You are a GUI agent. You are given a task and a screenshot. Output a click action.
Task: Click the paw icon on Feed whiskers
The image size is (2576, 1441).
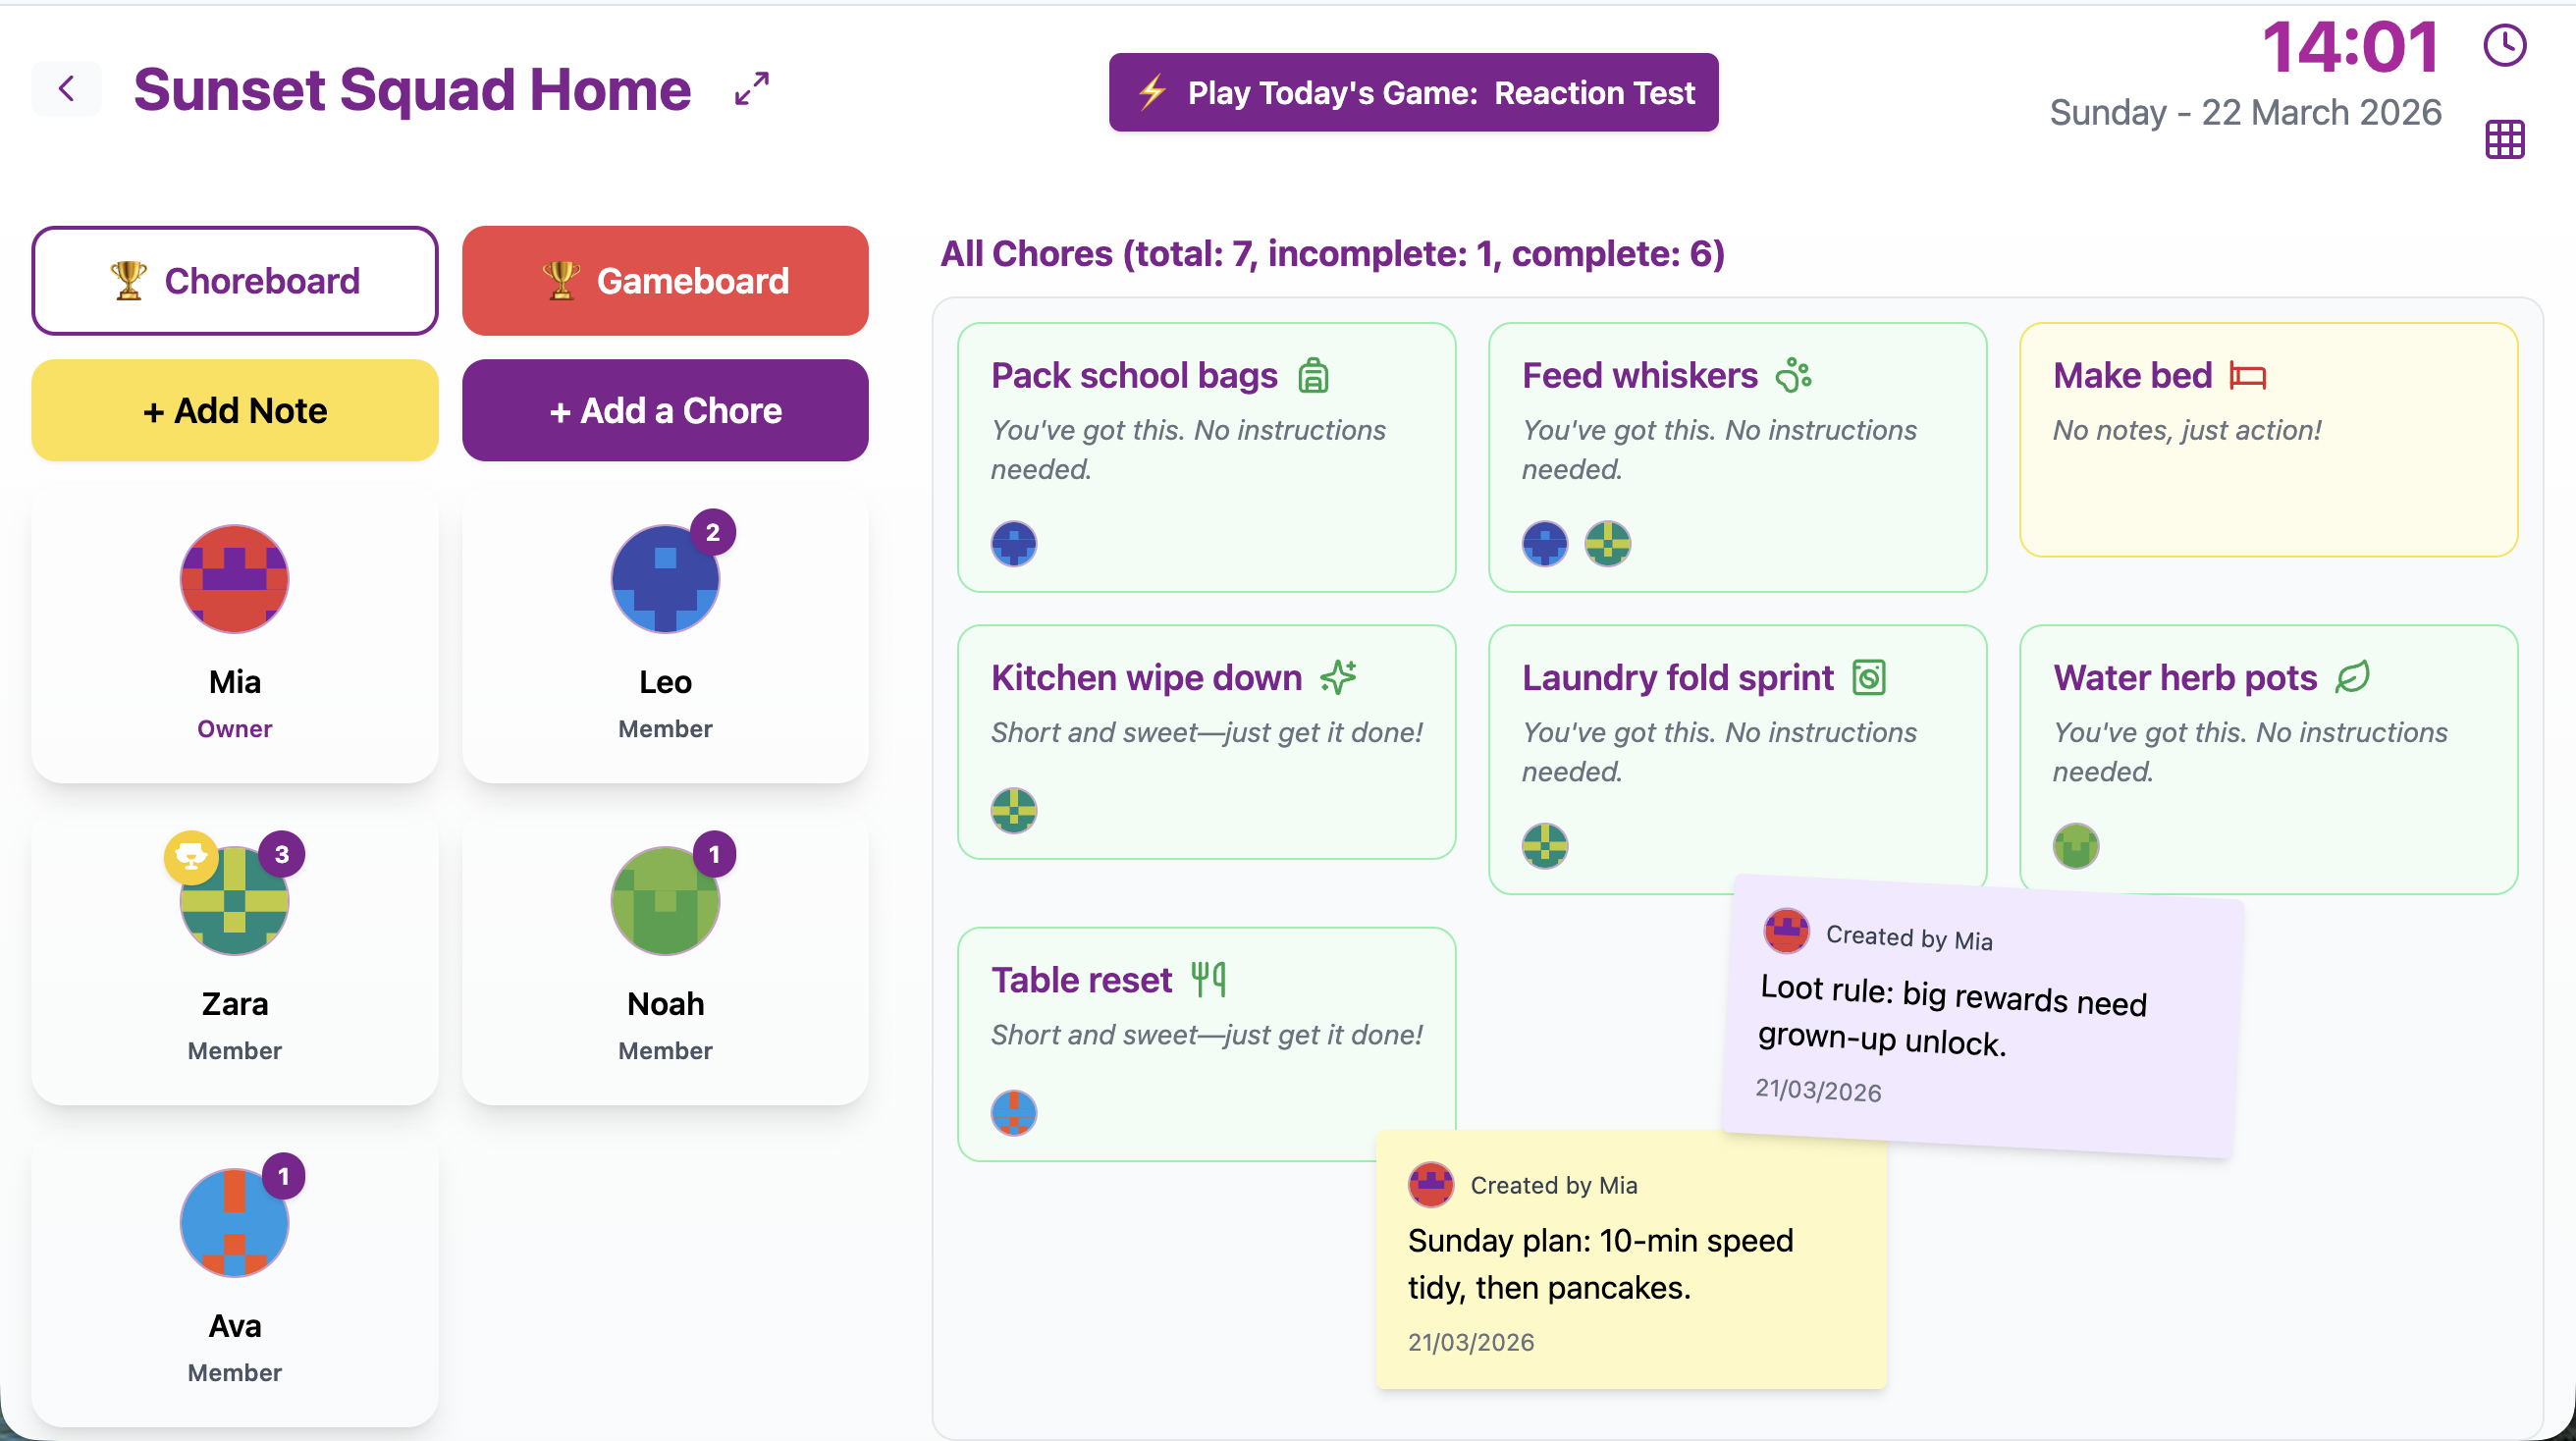(1793, 375)
